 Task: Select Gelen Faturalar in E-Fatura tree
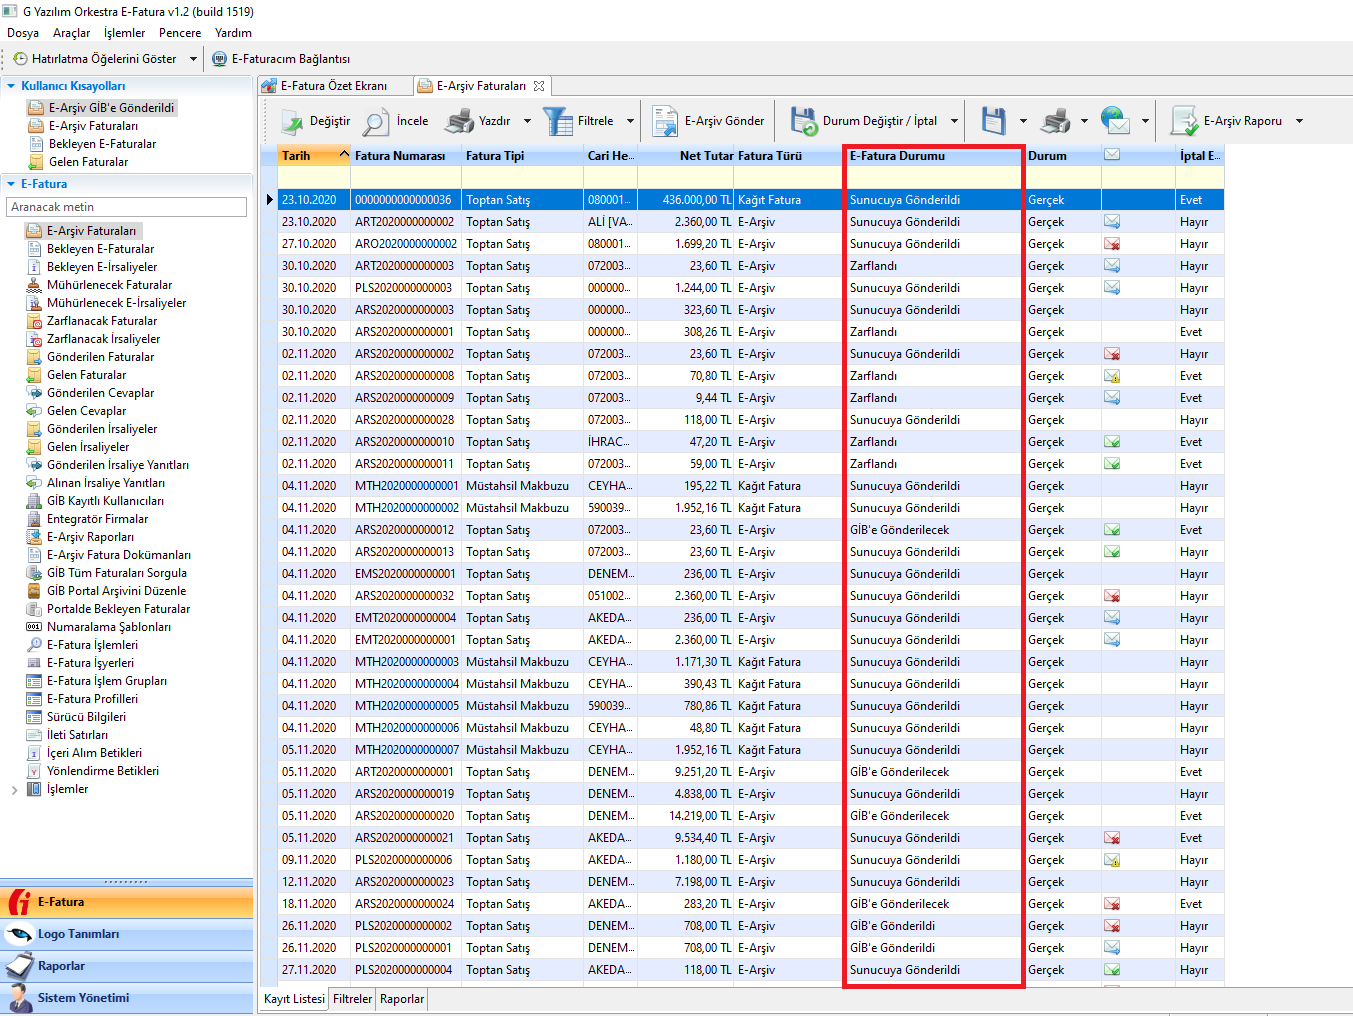tap(86, 375)
